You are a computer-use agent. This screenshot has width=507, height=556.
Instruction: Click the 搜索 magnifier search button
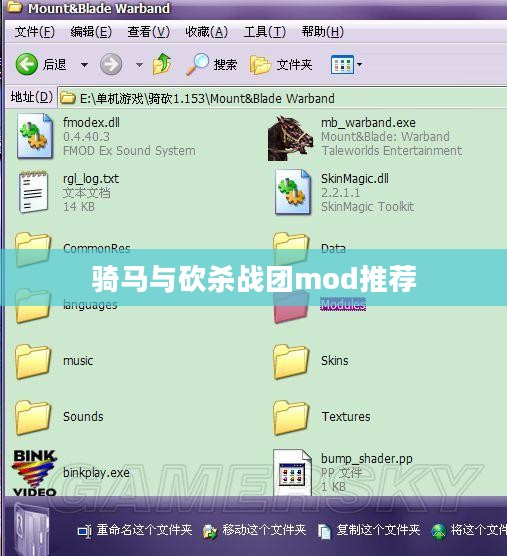211,64
